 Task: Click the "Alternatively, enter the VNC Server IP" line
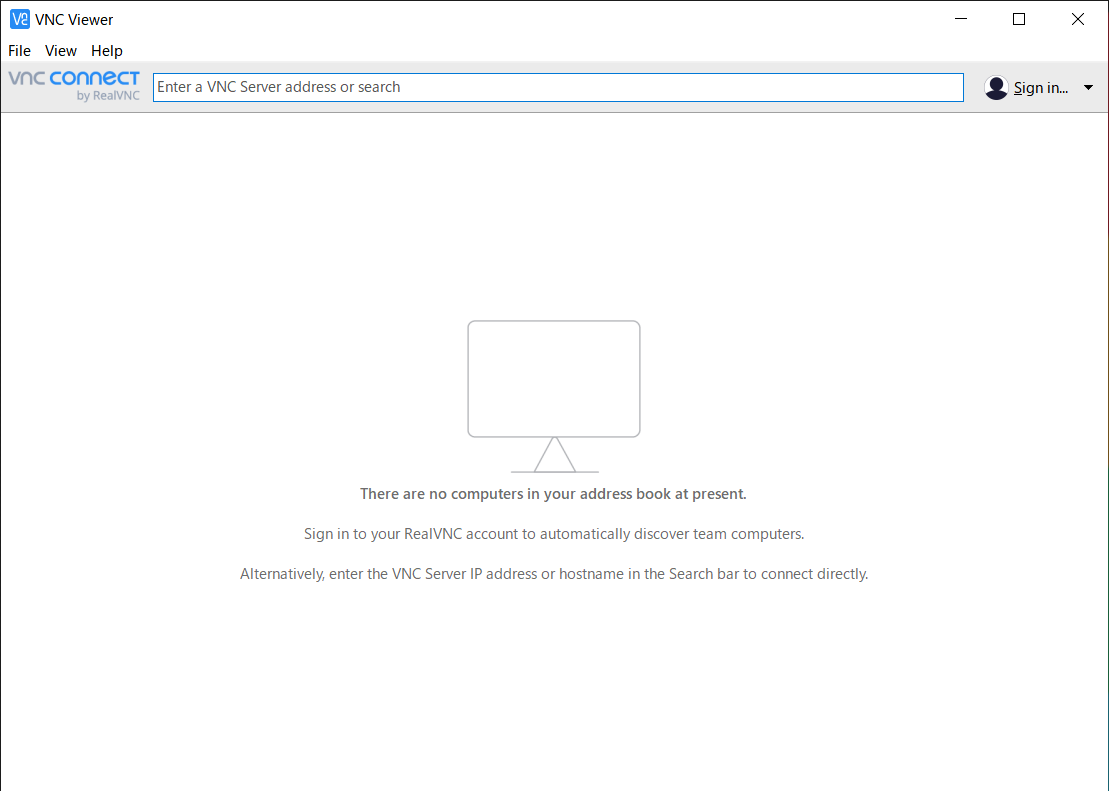(x=554, y=574)
